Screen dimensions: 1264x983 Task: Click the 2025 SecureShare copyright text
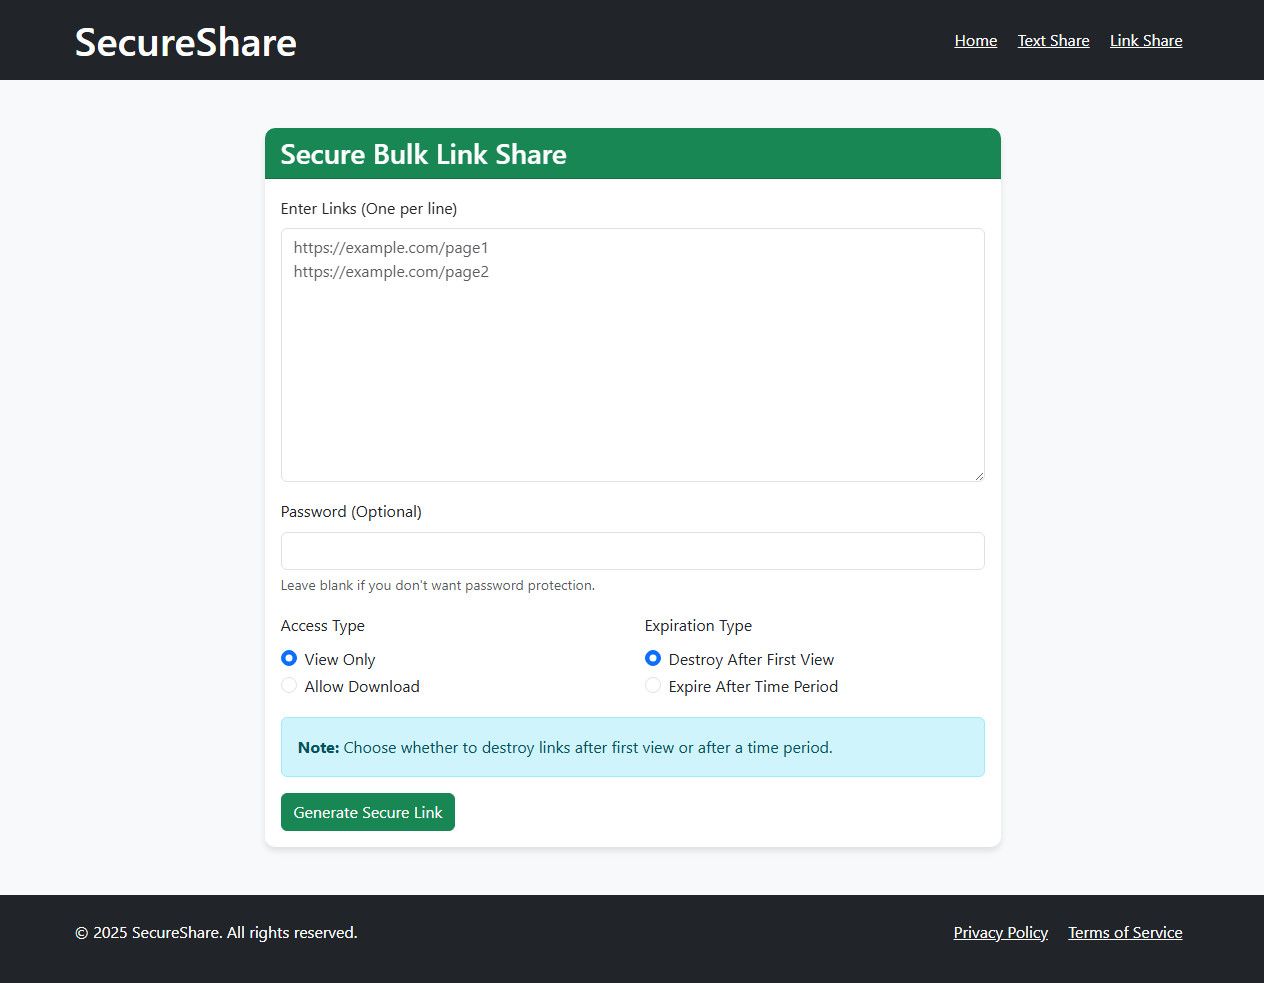(x=216, y=932)
